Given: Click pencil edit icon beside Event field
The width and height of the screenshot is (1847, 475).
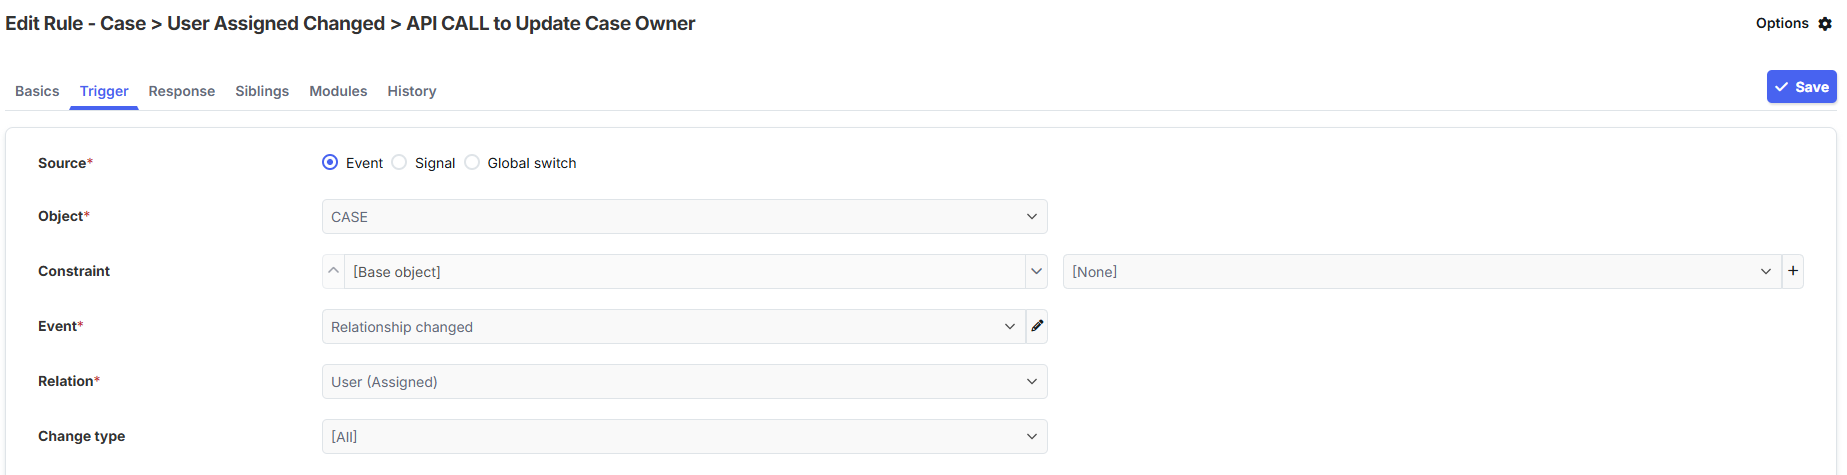Looking at the screenshot, I should pos(1037,326).
